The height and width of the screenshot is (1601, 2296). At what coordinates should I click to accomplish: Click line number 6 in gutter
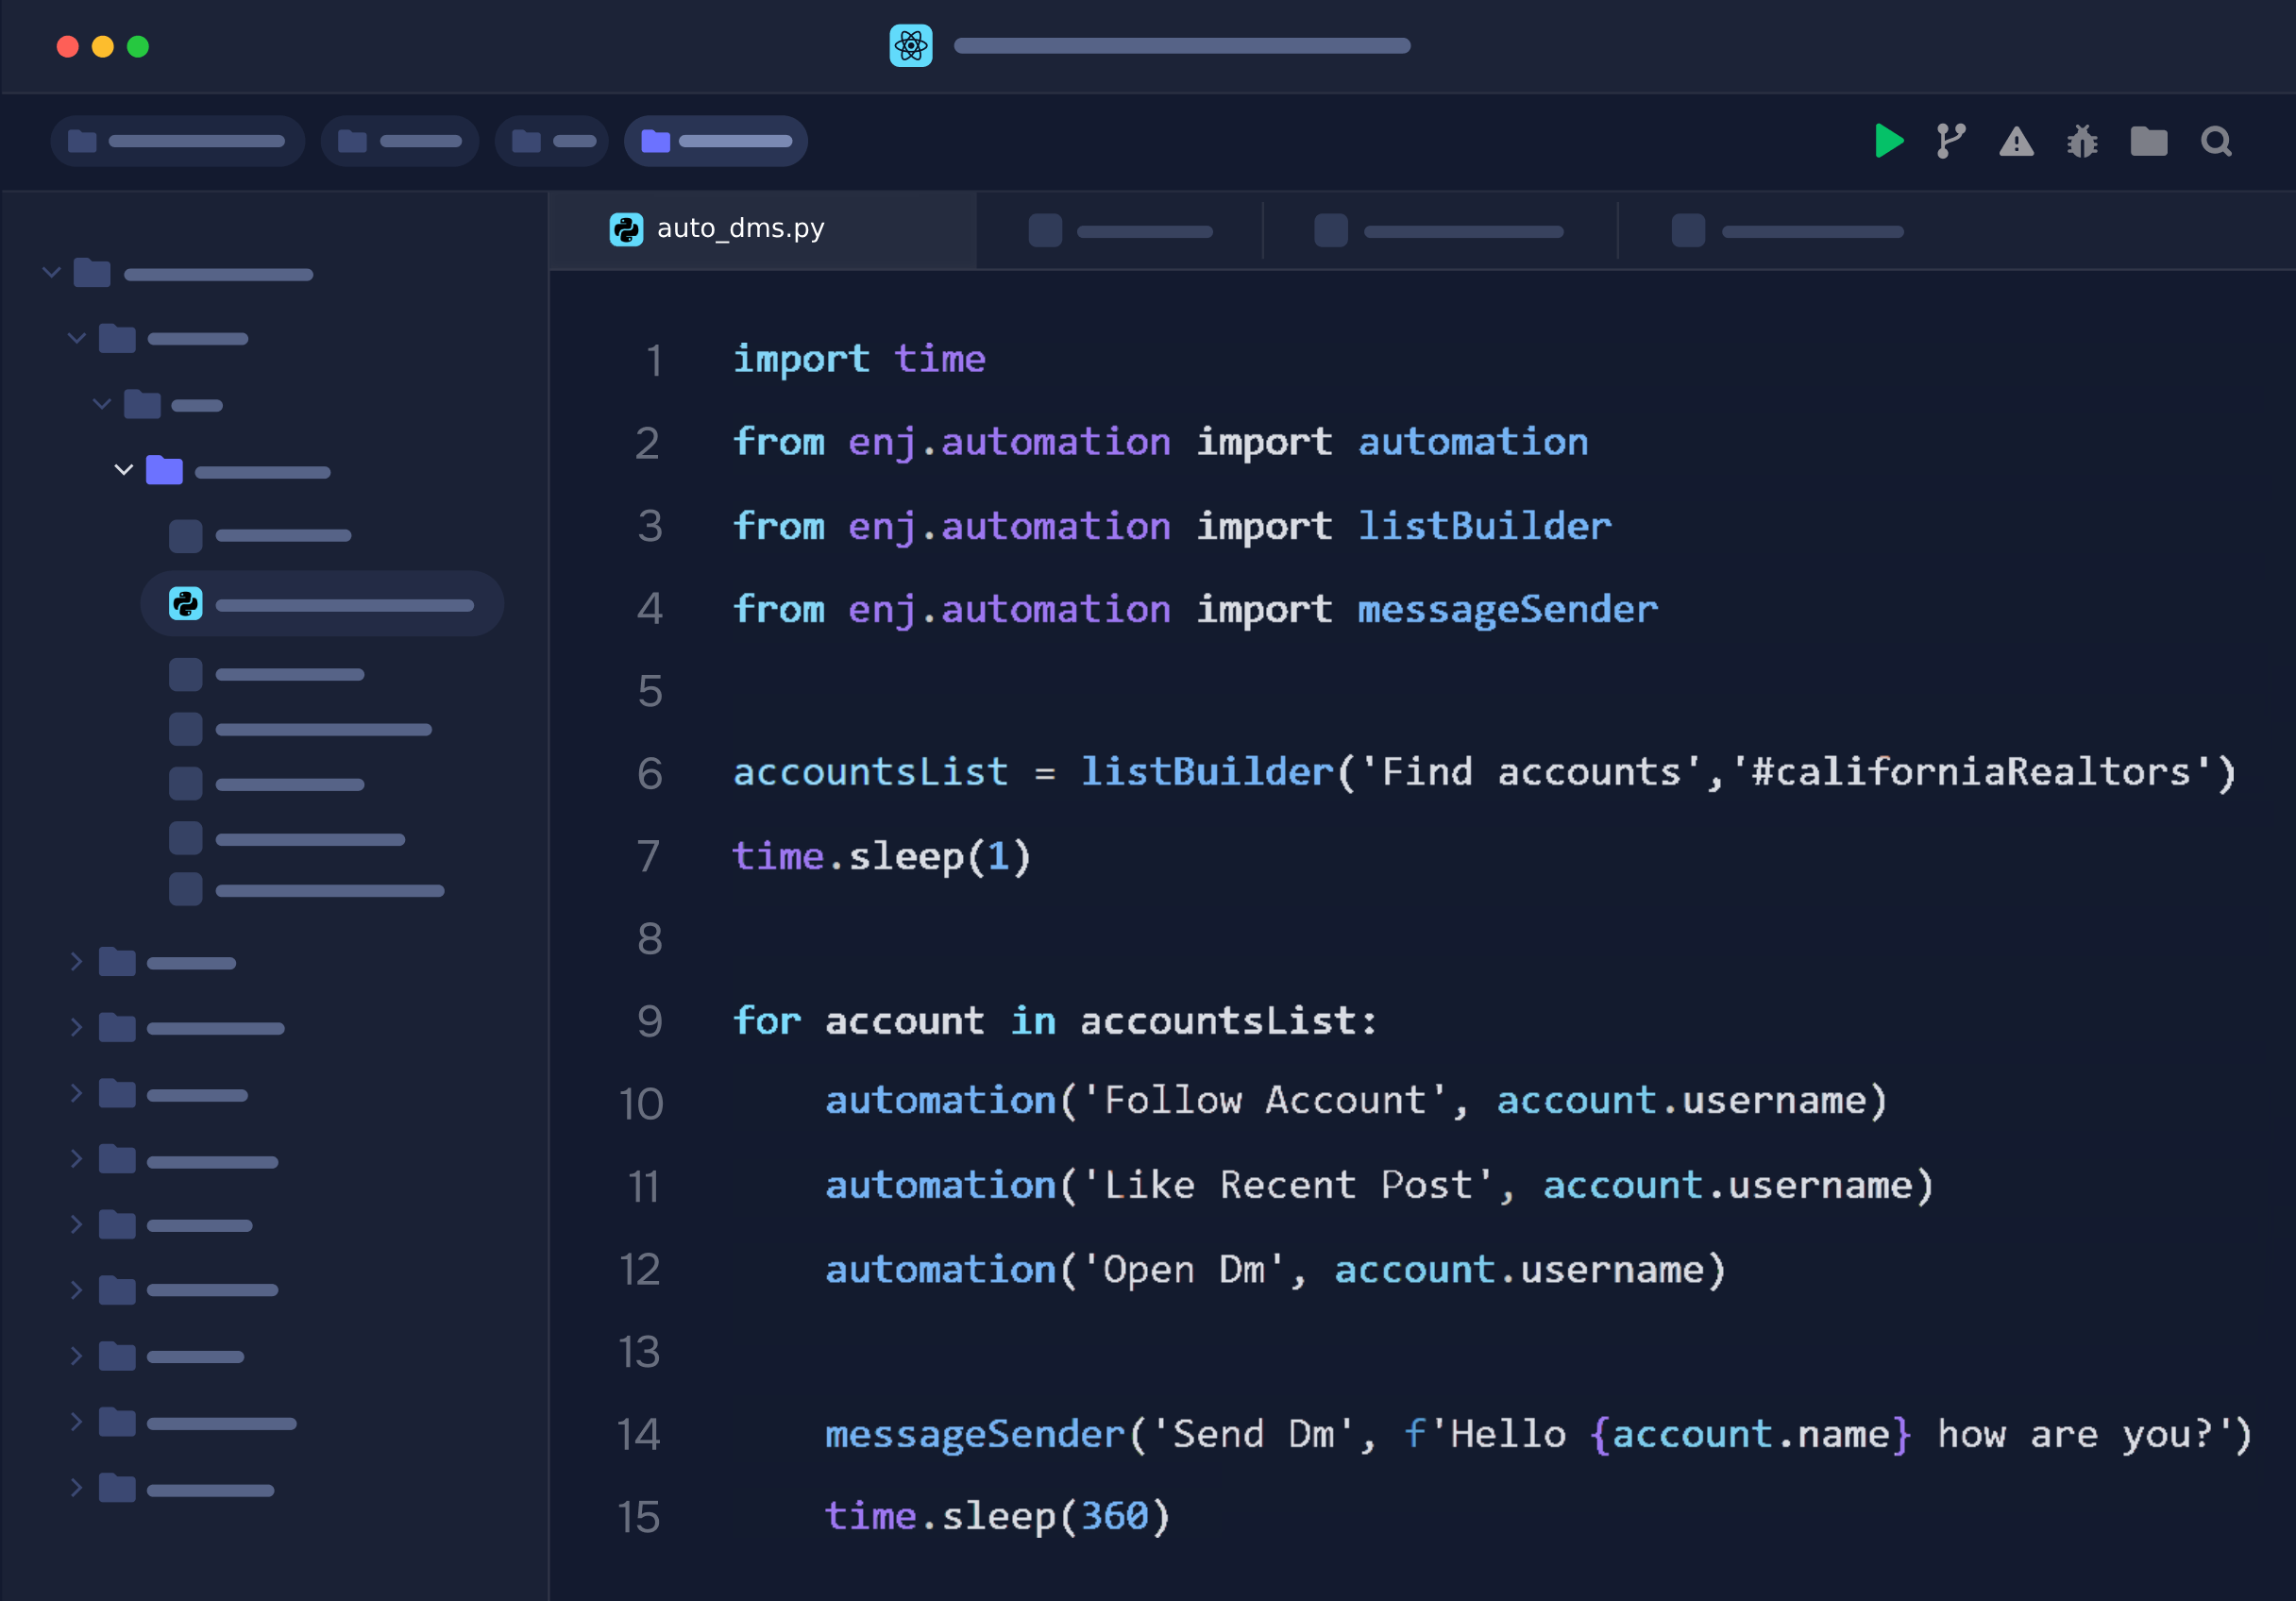pos(650,773)
